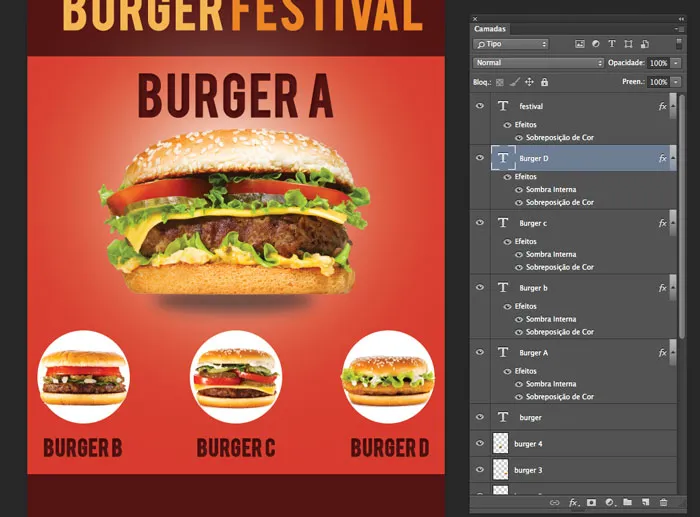Screen dimensions: 700x517
Task: Select burger 4 layer thumbnail
Action: click(500, 444)
